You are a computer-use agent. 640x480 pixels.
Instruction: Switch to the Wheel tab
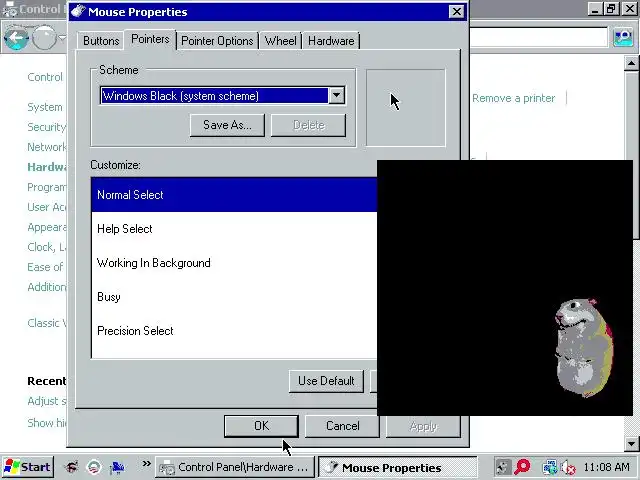tap(280, 41)
